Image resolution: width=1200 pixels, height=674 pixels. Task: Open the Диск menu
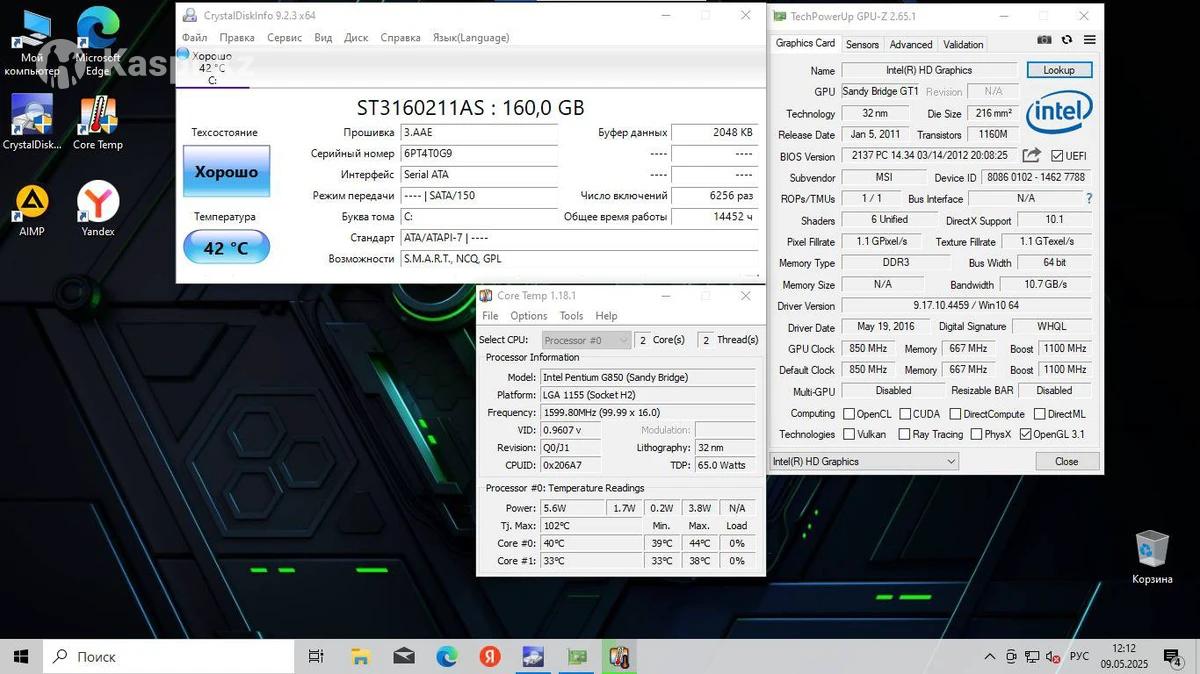(x=356, y=37)
